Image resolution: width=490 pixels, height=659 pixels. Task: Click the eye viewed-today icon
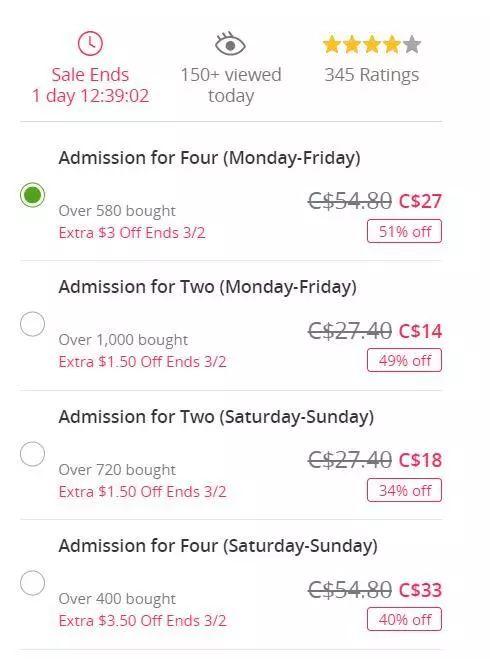click(x=230, y=44)
